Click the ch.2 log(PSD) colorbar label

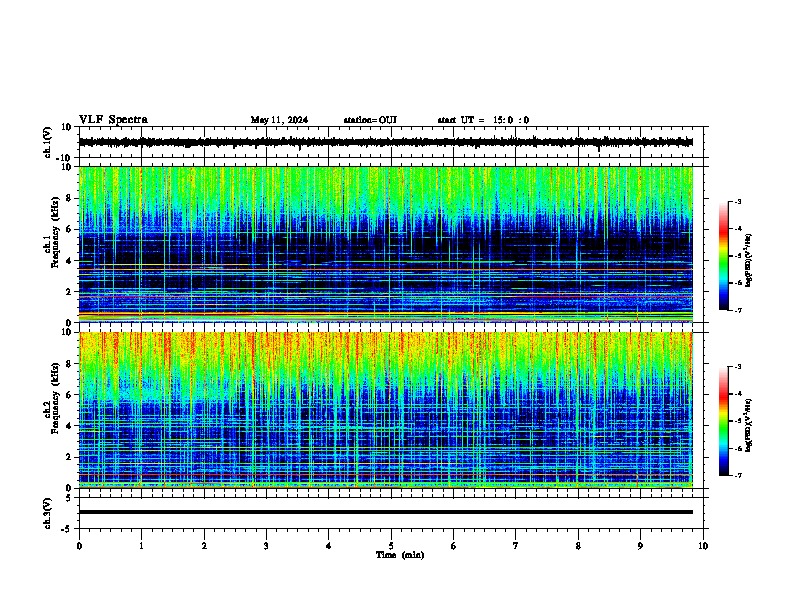tap(748, 425)
